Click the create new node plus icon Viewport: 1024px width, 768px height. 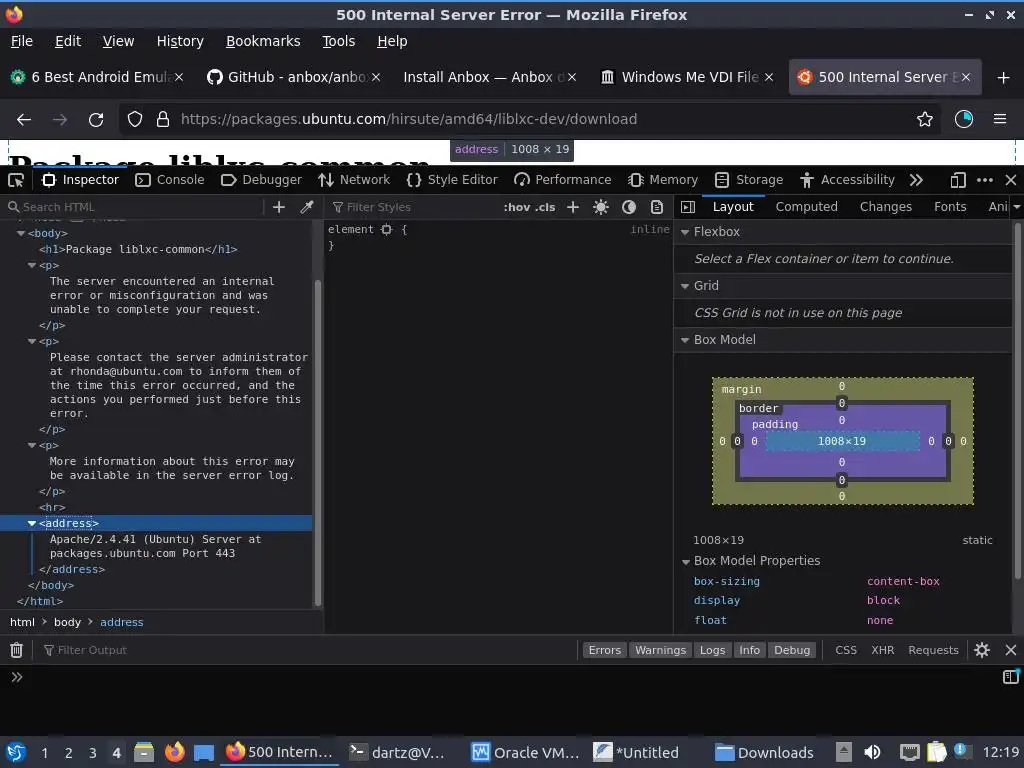pos(279,207)
